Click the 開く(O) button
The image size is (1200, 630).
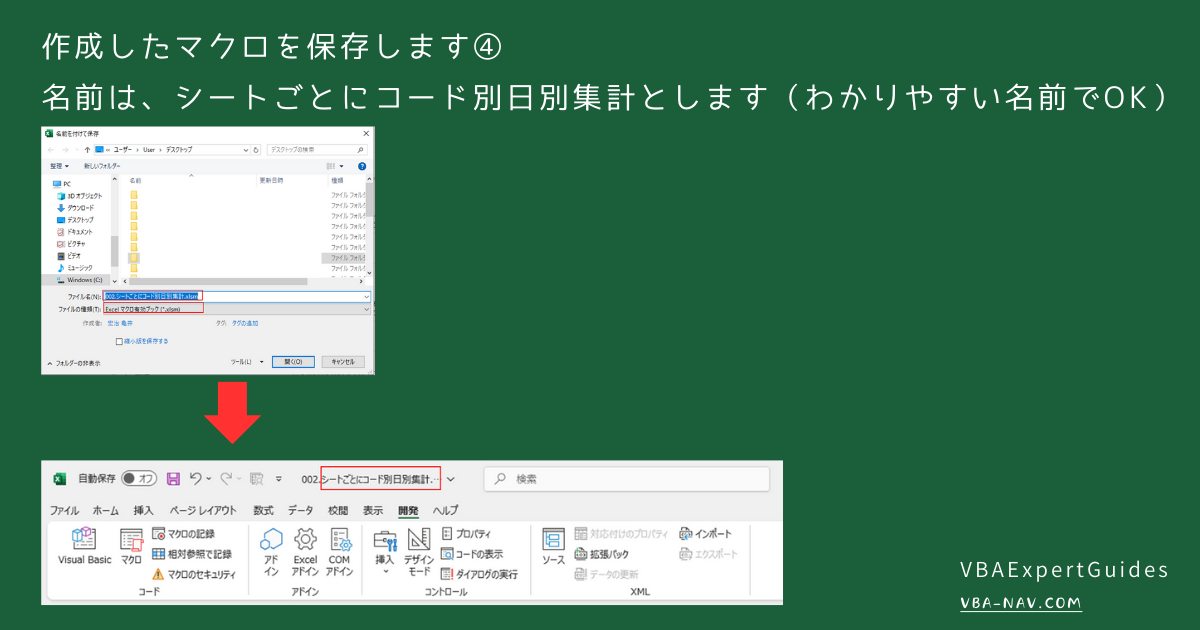[292, 362]
